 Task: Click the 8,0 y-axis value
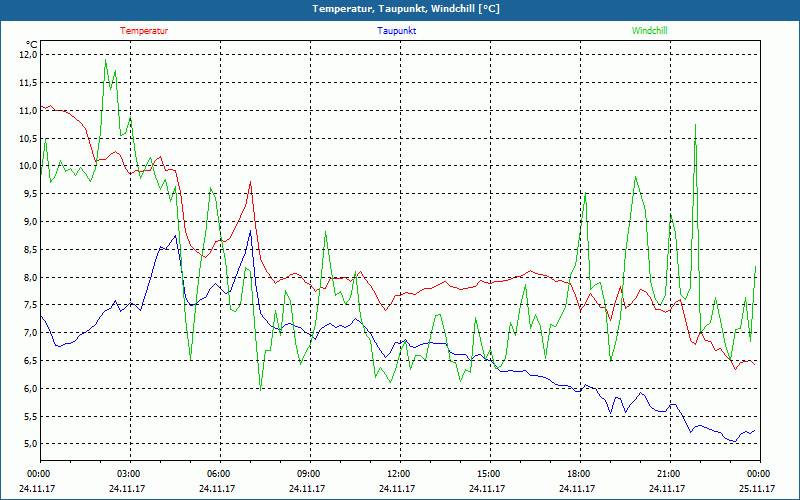[30, 277]
